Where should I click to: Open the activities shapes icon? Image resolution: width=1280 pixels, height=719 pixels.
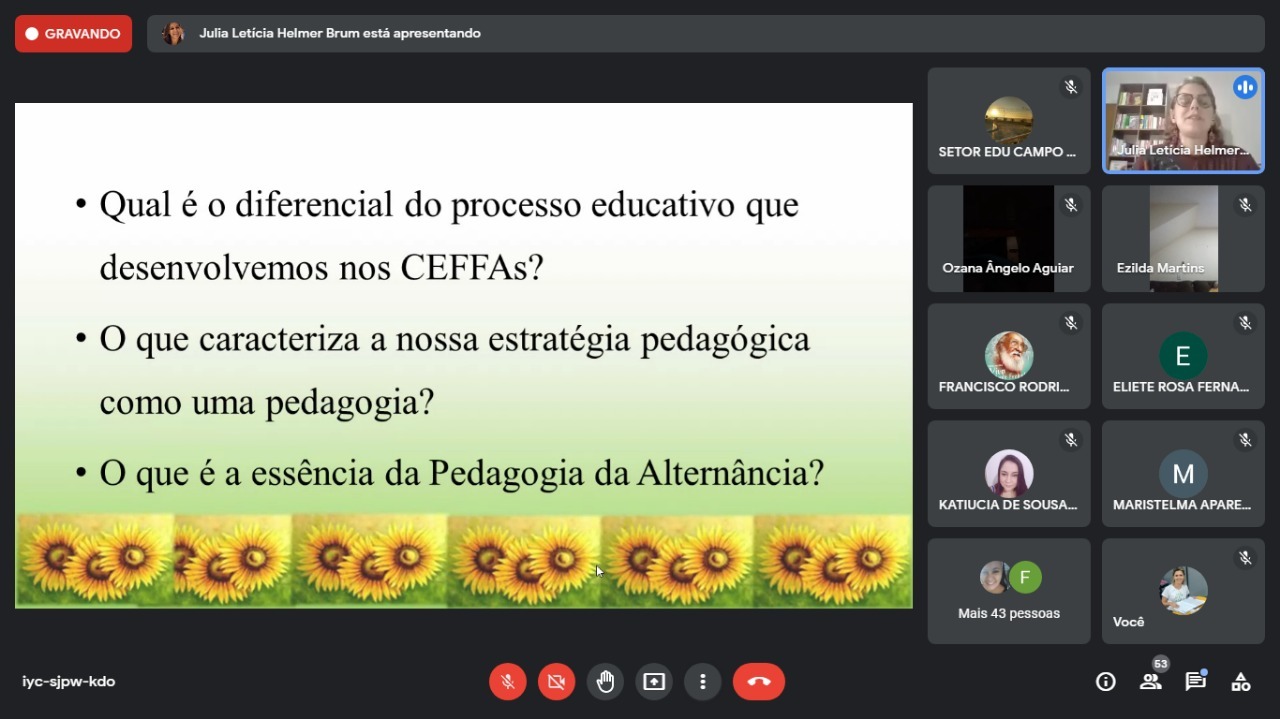pyautogui.click(x=1241, y=682)
